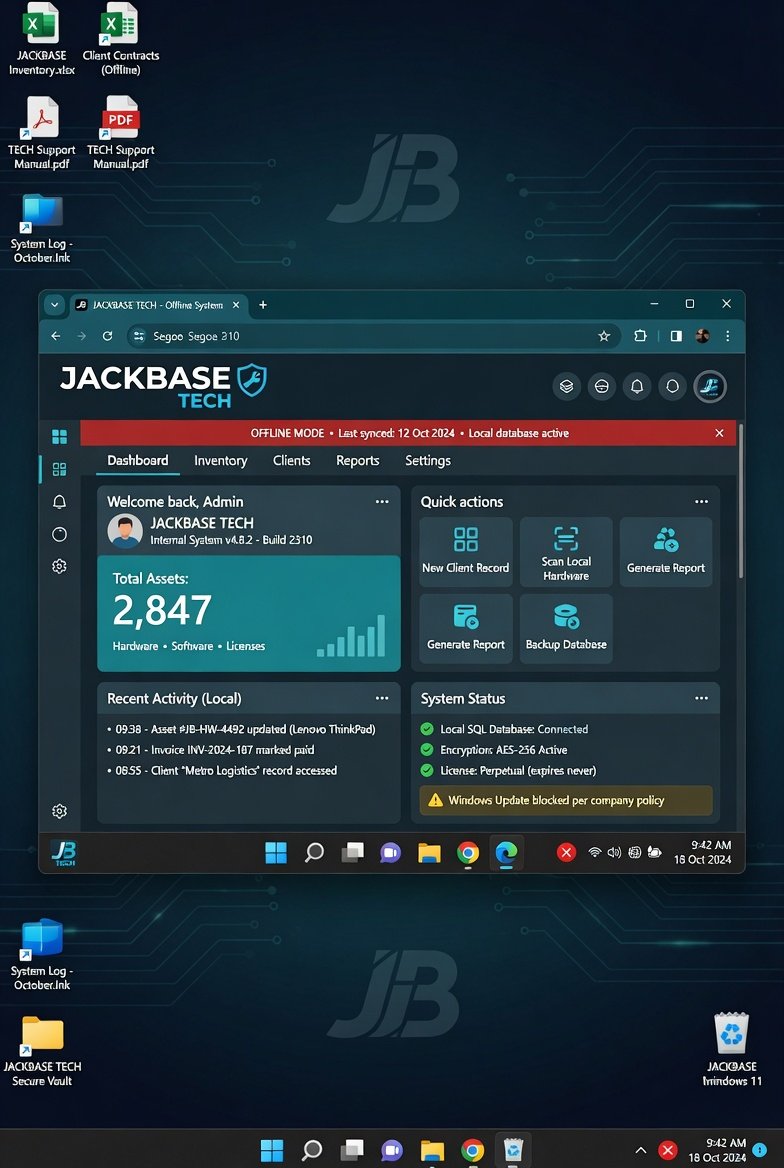Open JACKBASE TECH Secure Vault folder

point(42,1051)
